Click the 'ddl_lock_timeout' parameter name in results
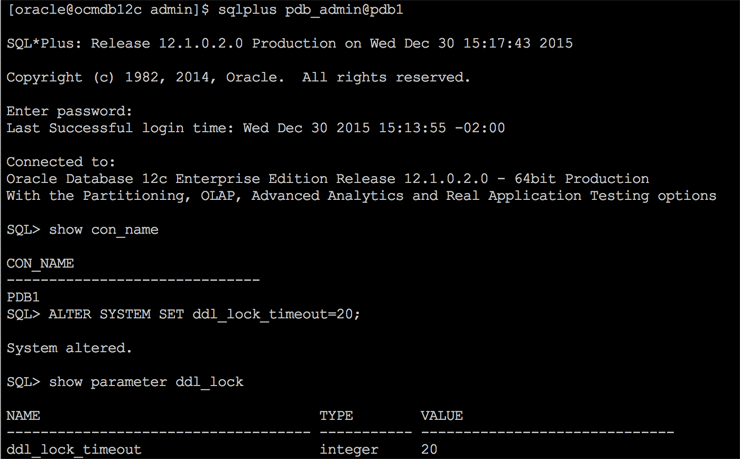The height and width of the screenshot is (459, 740). 74,450
